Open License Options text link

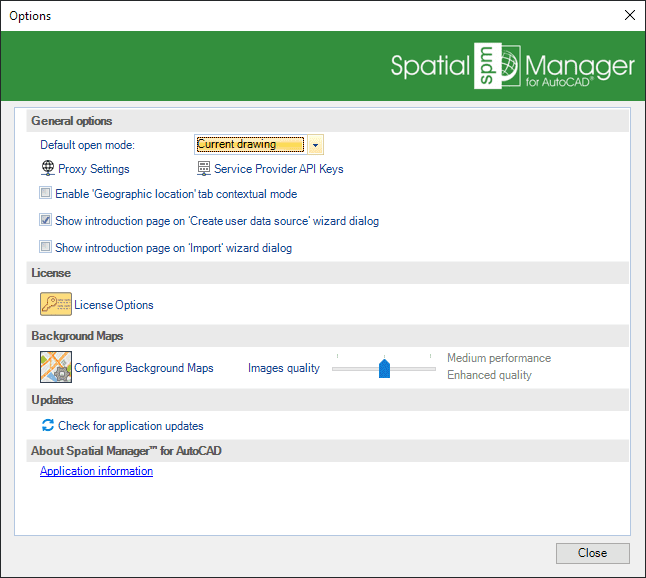[114, 305]
